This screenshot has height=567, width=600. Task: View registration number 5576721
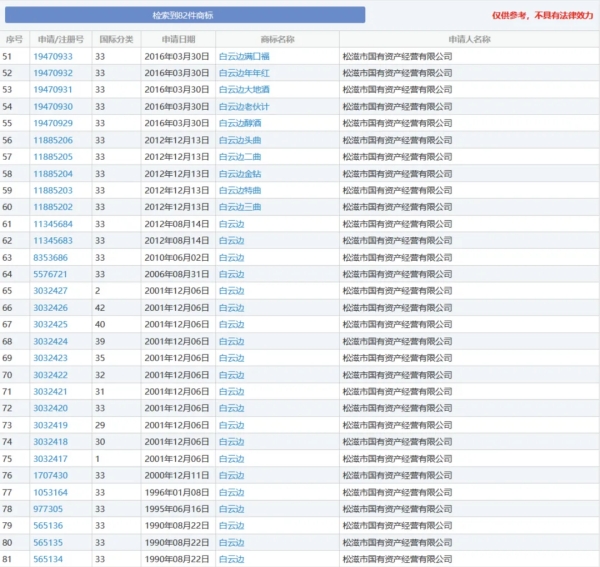tap(50, 274)
